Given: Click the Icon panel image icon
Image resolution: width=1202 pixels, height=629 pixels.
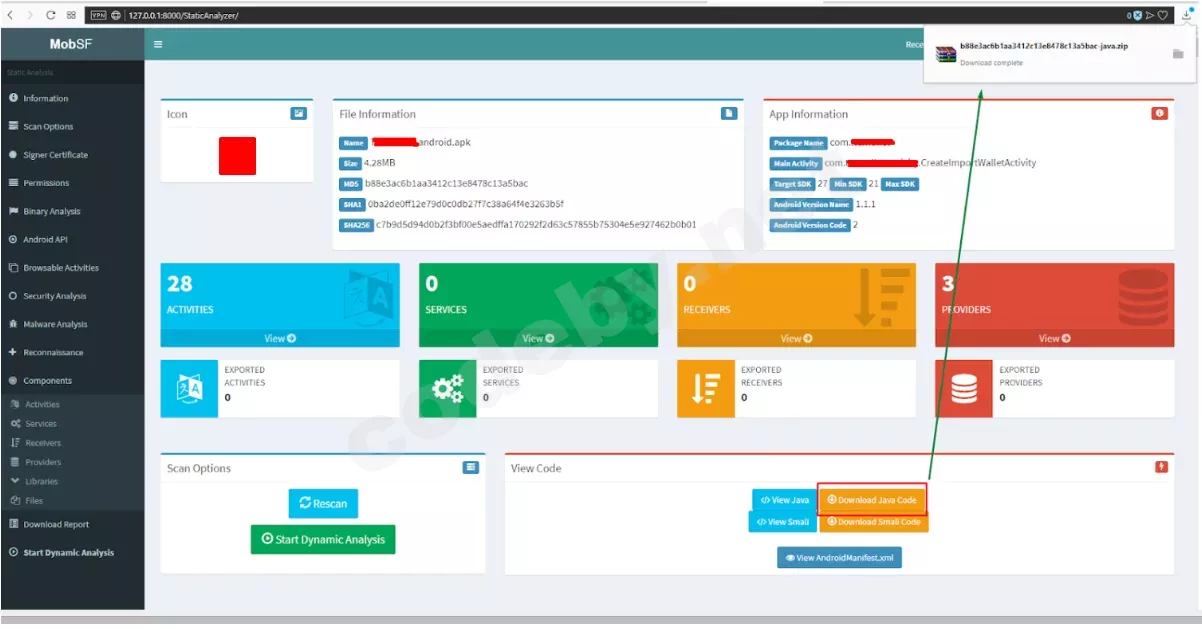Looking at the screenshot, I should 298,114.
